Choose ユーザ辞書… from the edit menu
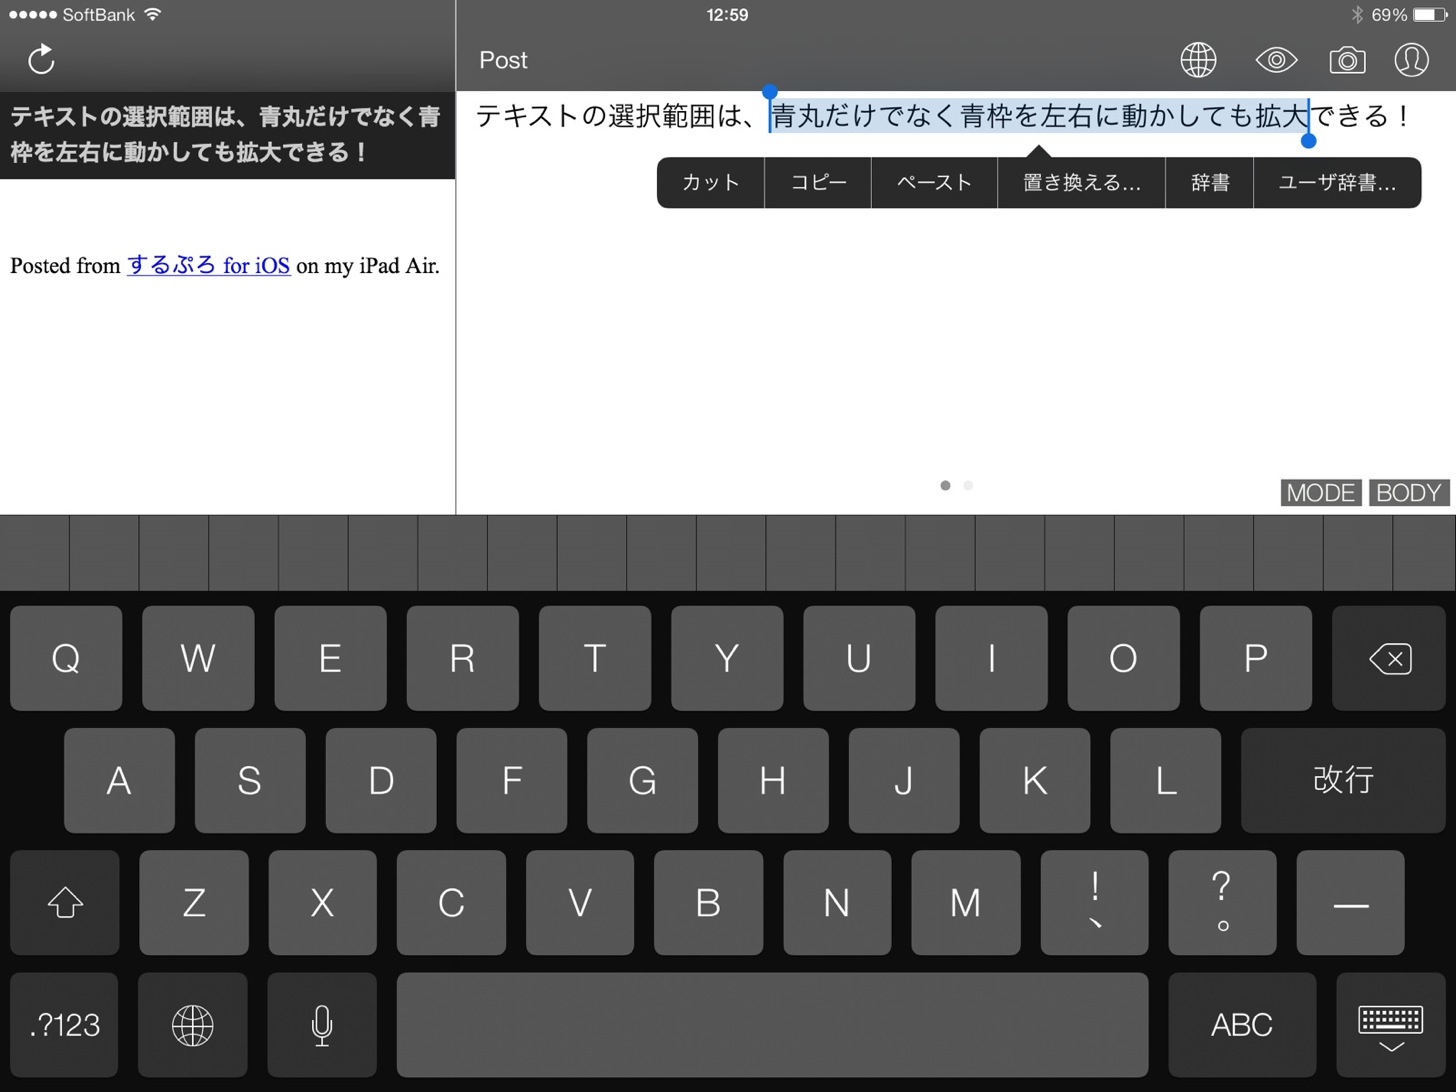 [x=1337, y=183]
